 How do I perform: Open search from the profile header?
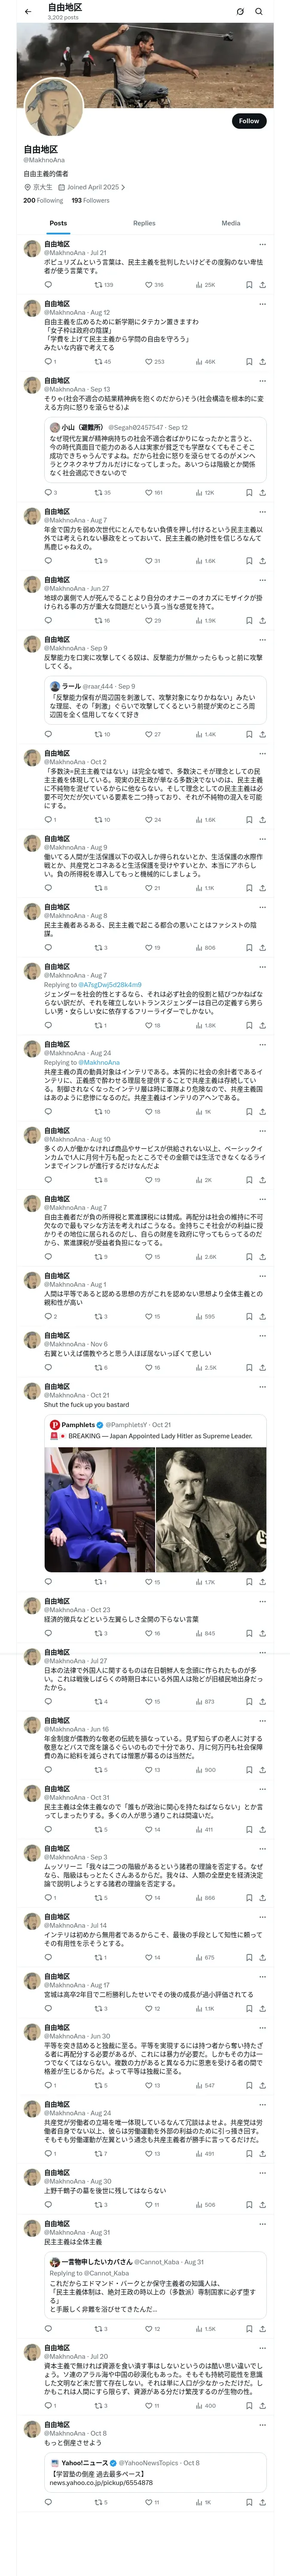258,12
